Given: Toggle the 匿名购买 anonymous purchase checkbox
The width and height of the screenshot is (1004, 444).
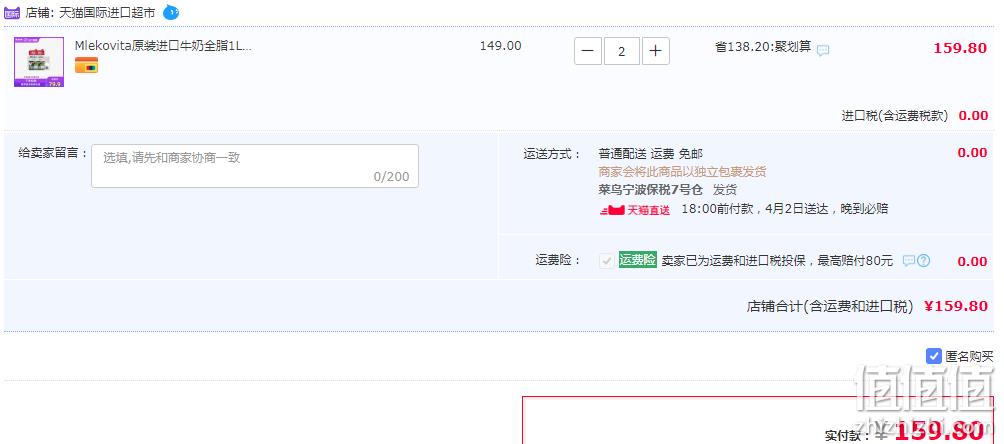Looking at the screenshot, I should (934, 356).
